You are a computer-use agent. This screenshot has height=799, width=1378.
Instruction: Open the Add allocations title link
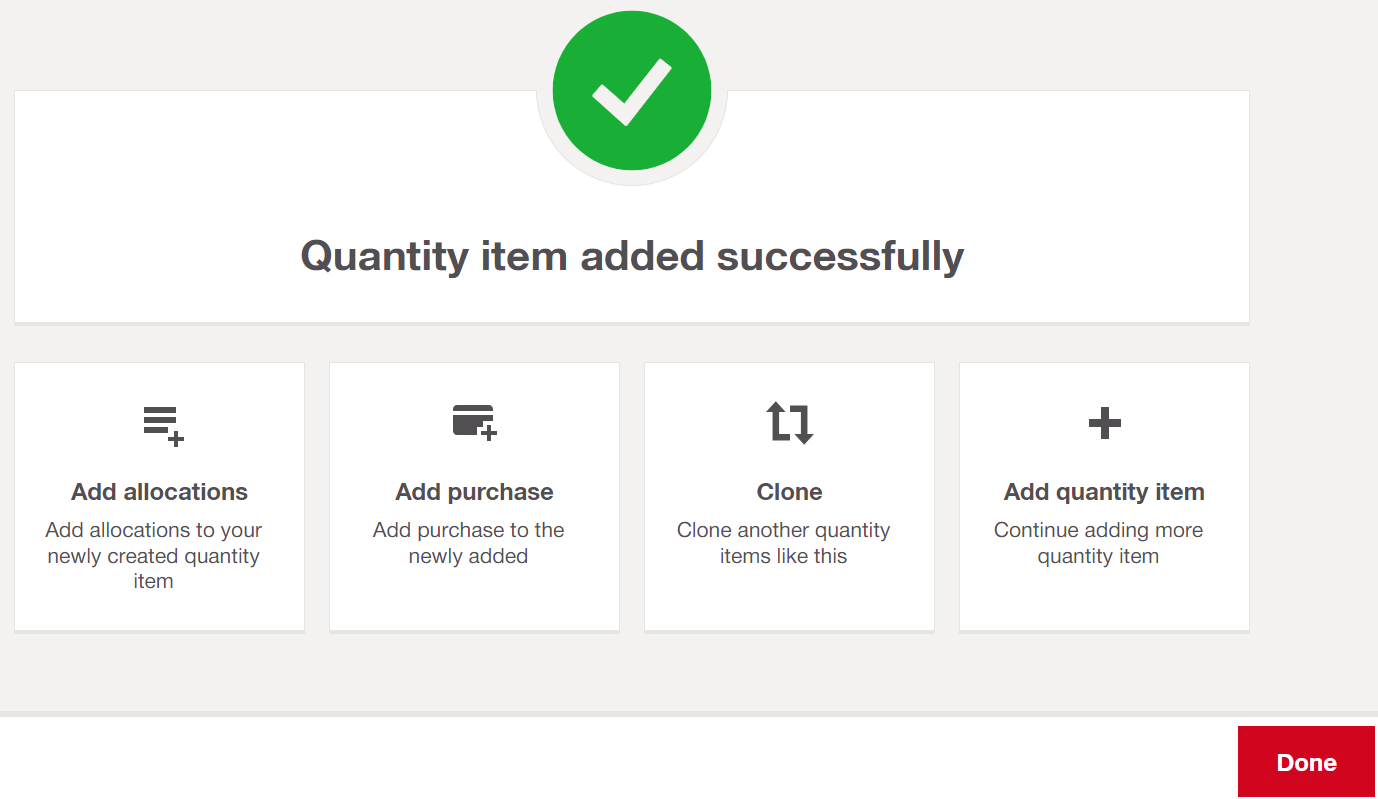click(x=159, y=492)
